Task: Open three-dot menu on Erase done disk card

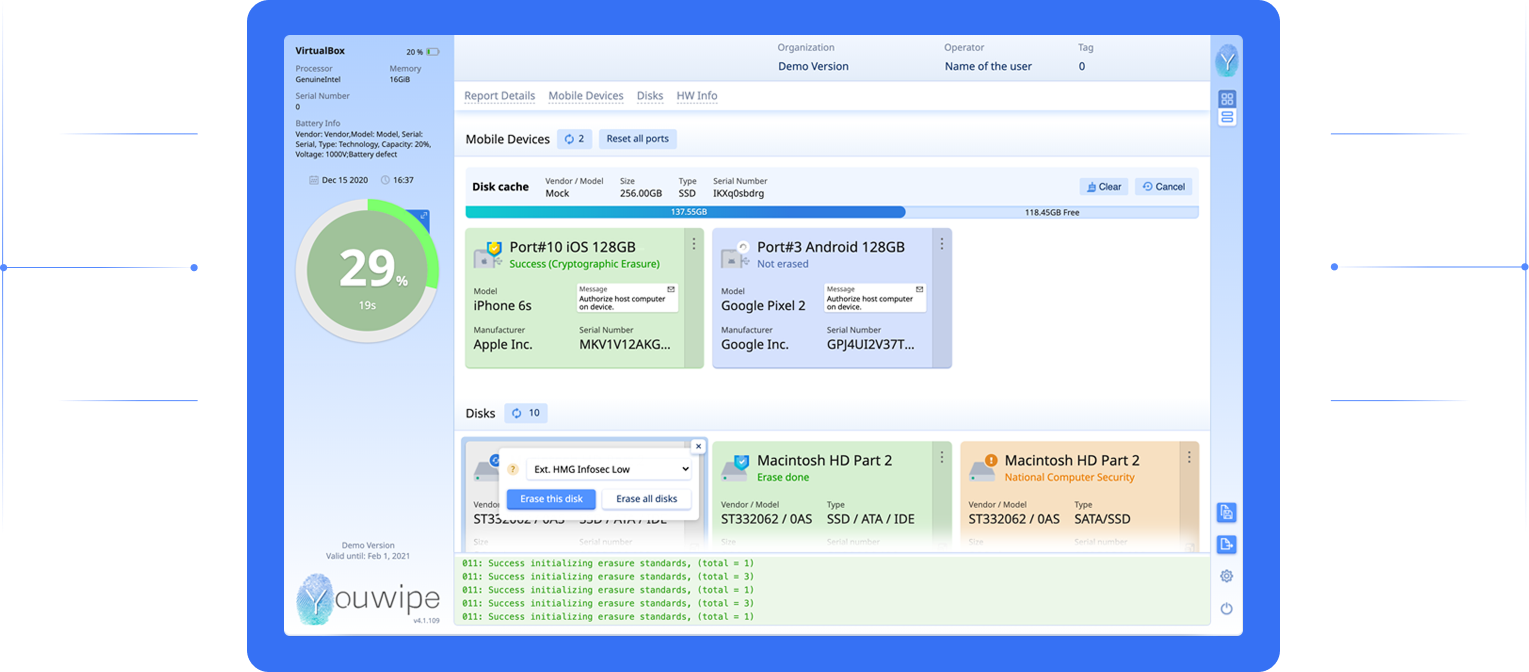Action: click(x=941, y=457)
